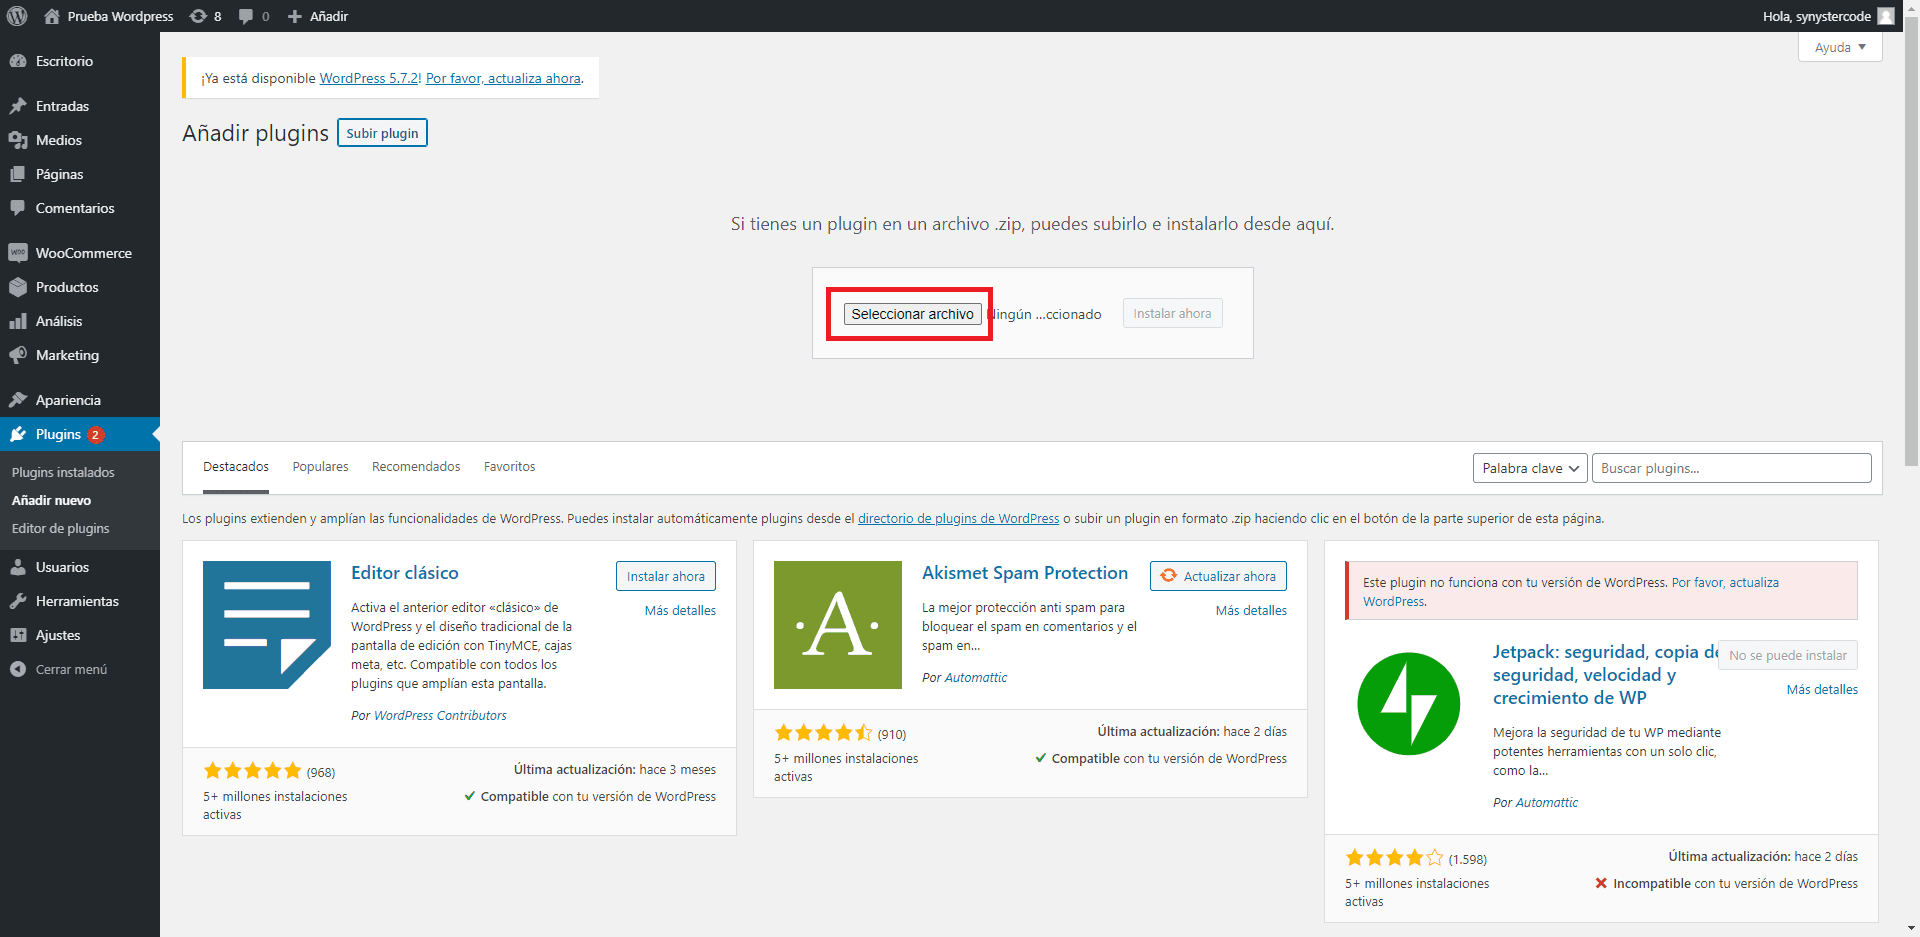Click the Comentarios speech bubble icon in sidebar
Screen dimensions: 1920x937
click(x=18, y=208)
